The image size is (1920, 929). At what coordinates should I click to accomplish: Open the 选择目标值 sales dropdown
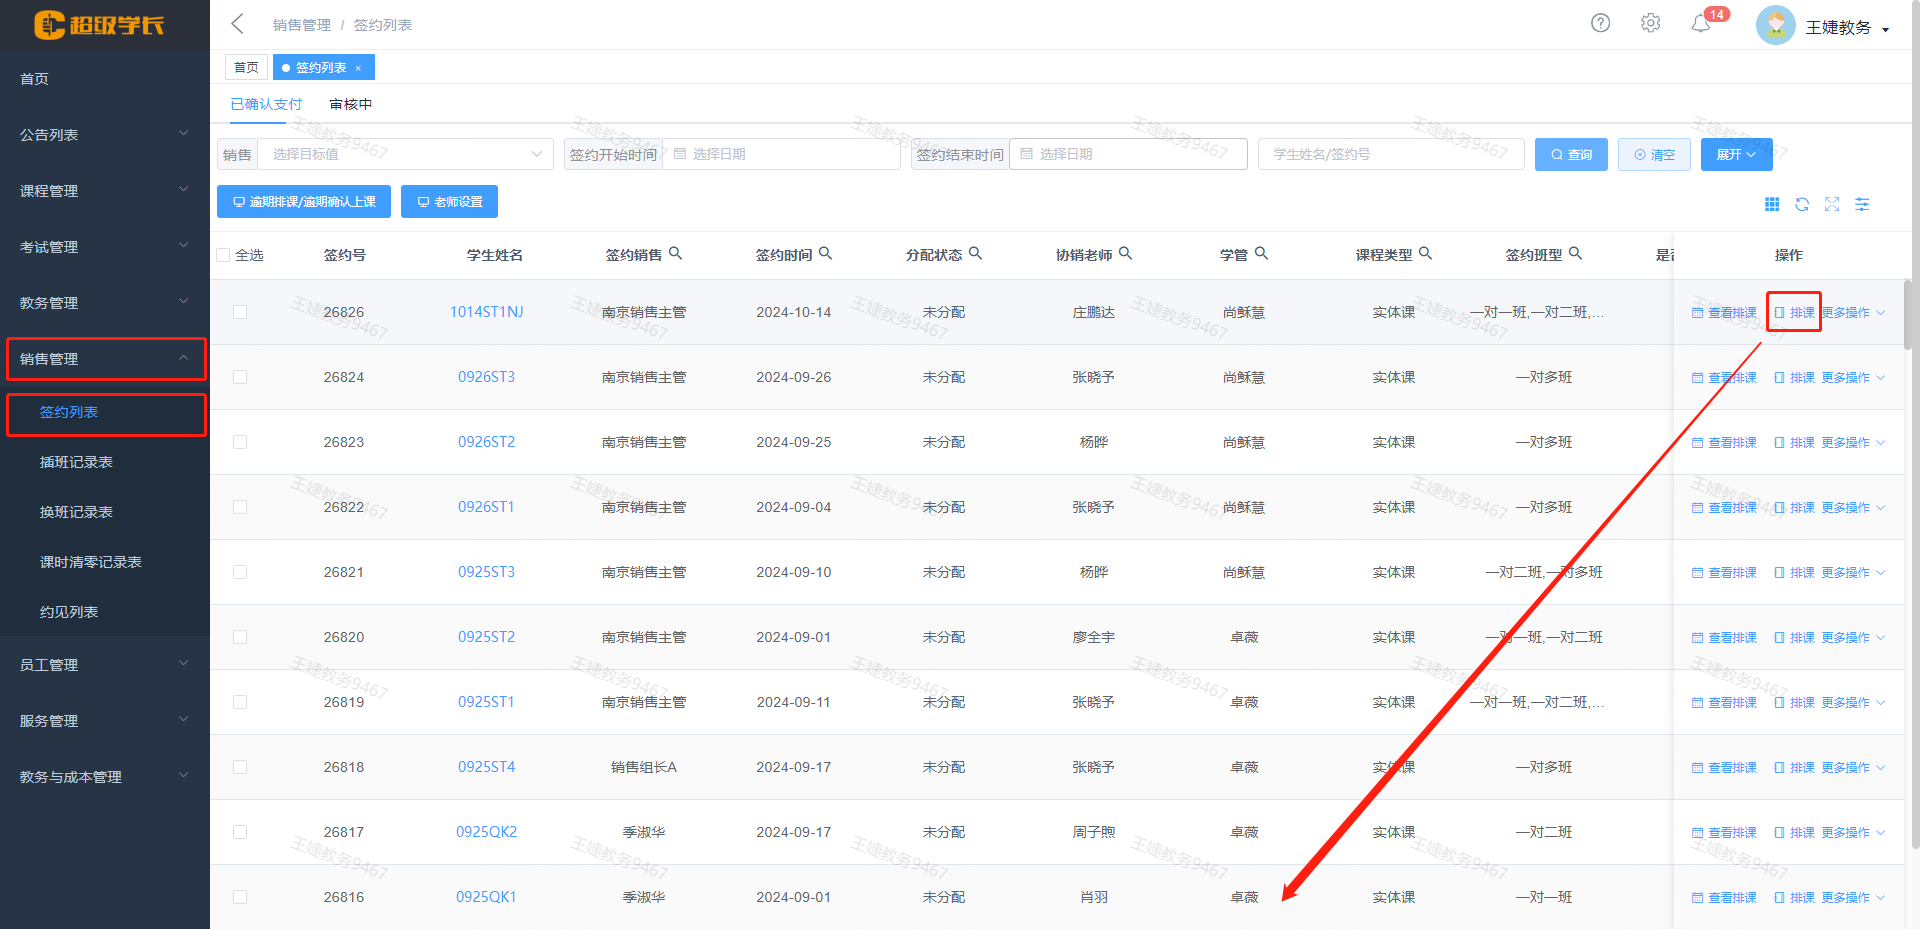(x=405, y=154)
